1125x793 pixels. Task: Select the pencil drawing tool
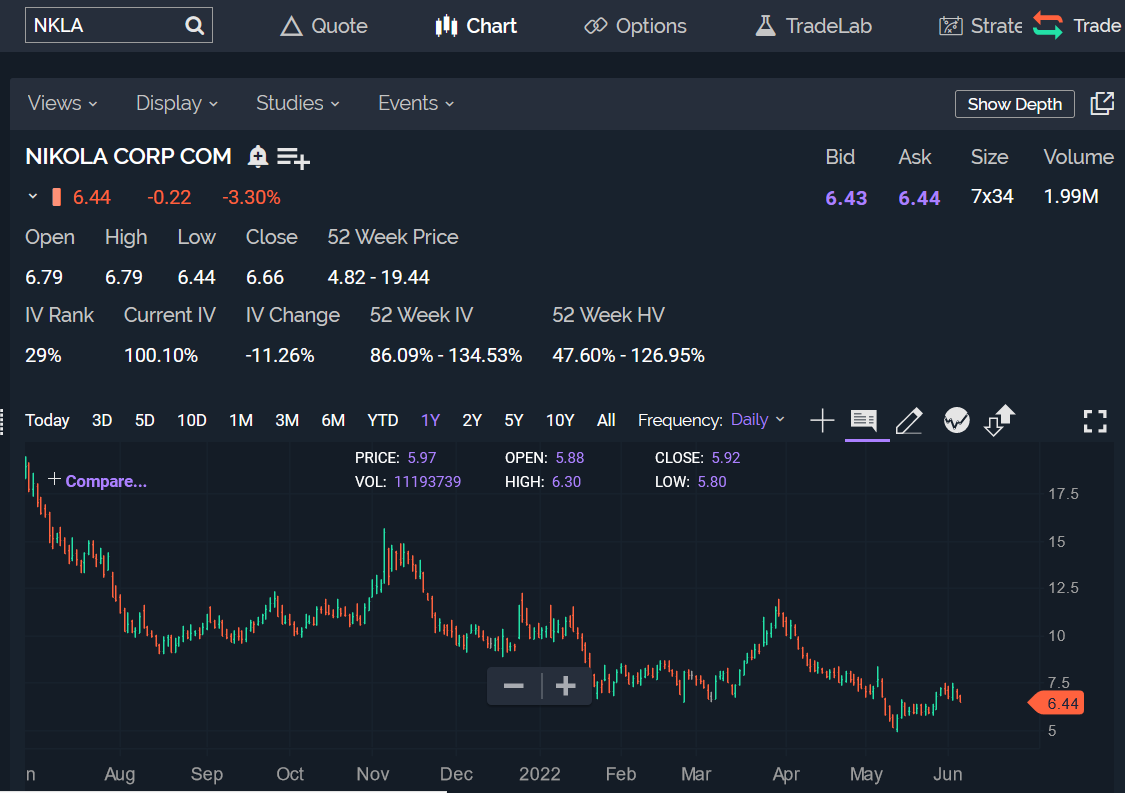pos(909,421)
